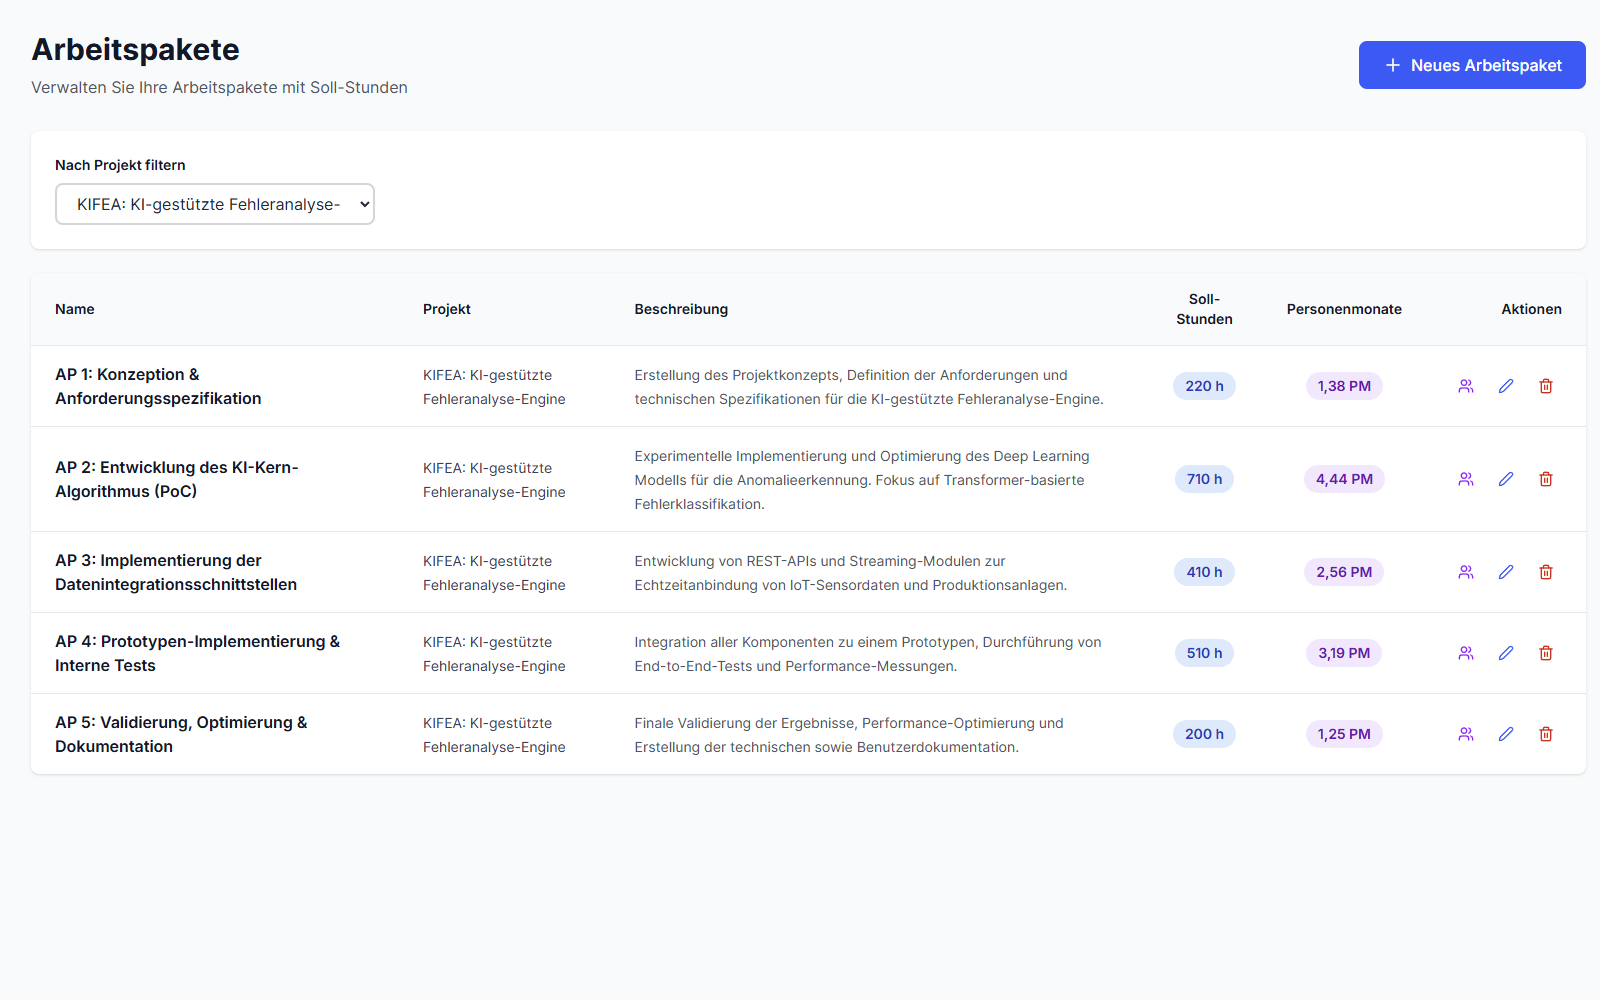Edit AP 1 Konzeption using pencil icon

click(1506, 386)
